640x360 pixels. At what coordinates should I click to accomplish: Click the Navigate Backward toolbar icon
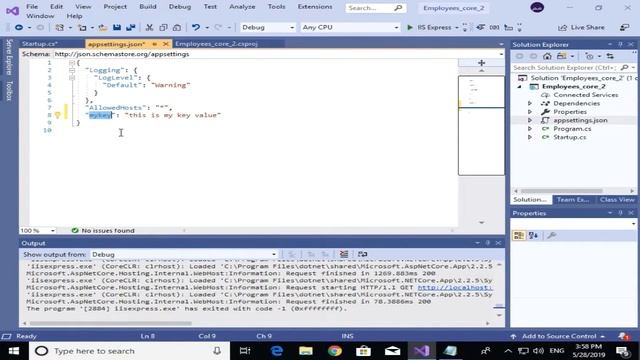pyautogui.click(x=19, y=27)
